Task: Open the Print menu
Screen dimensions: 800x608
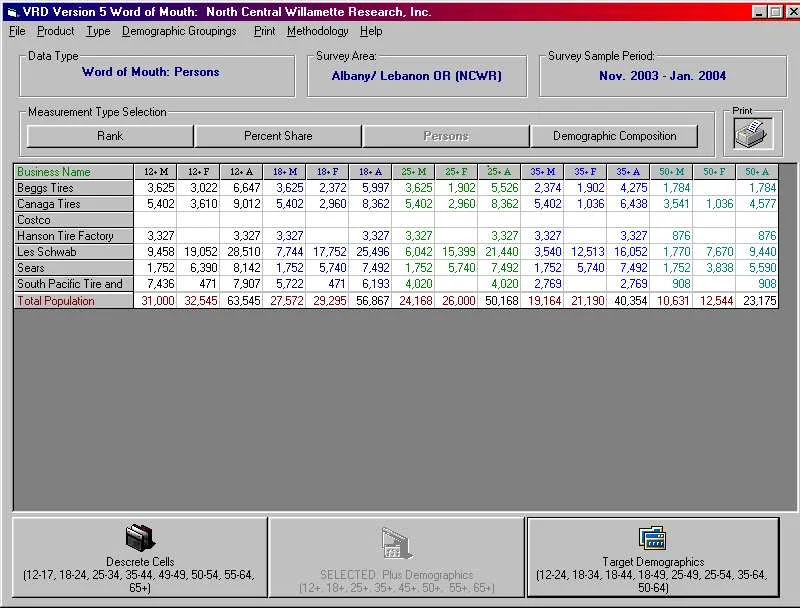Action: tap(264, 32)
